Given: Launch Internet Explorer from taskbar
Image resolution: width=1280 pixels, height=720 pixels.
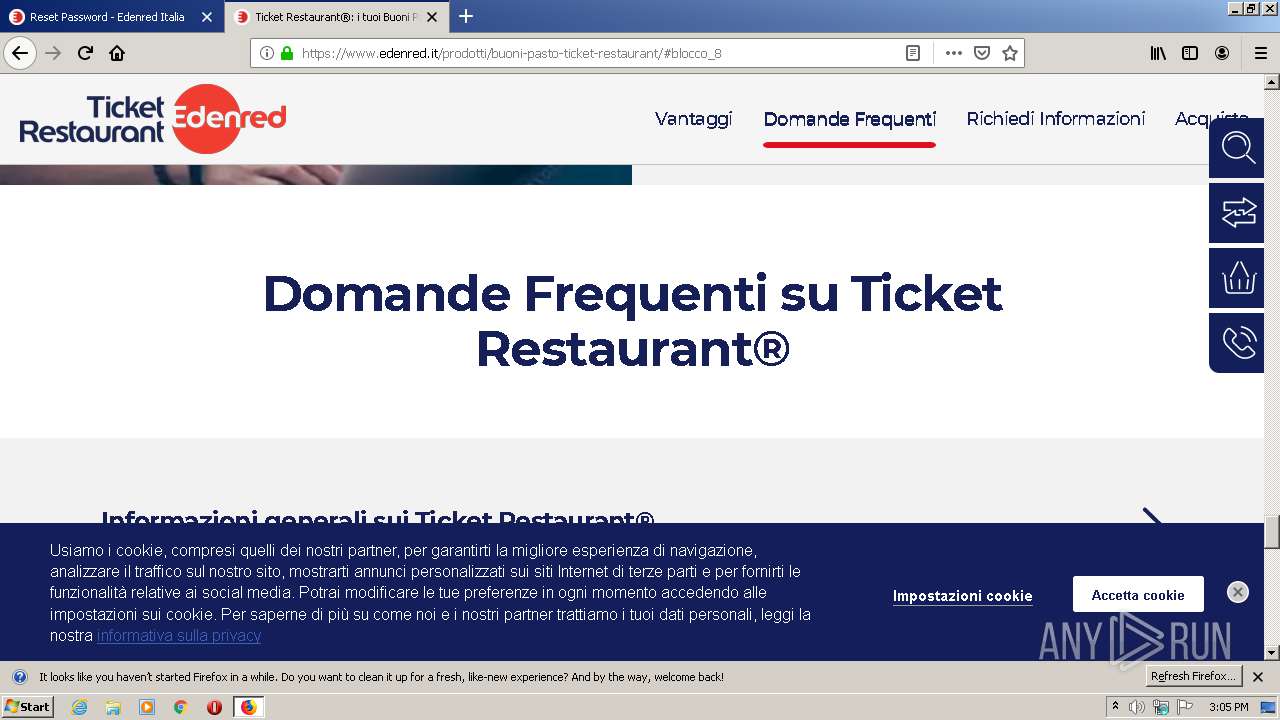Looking at the screenshot, I should (79, 707).
